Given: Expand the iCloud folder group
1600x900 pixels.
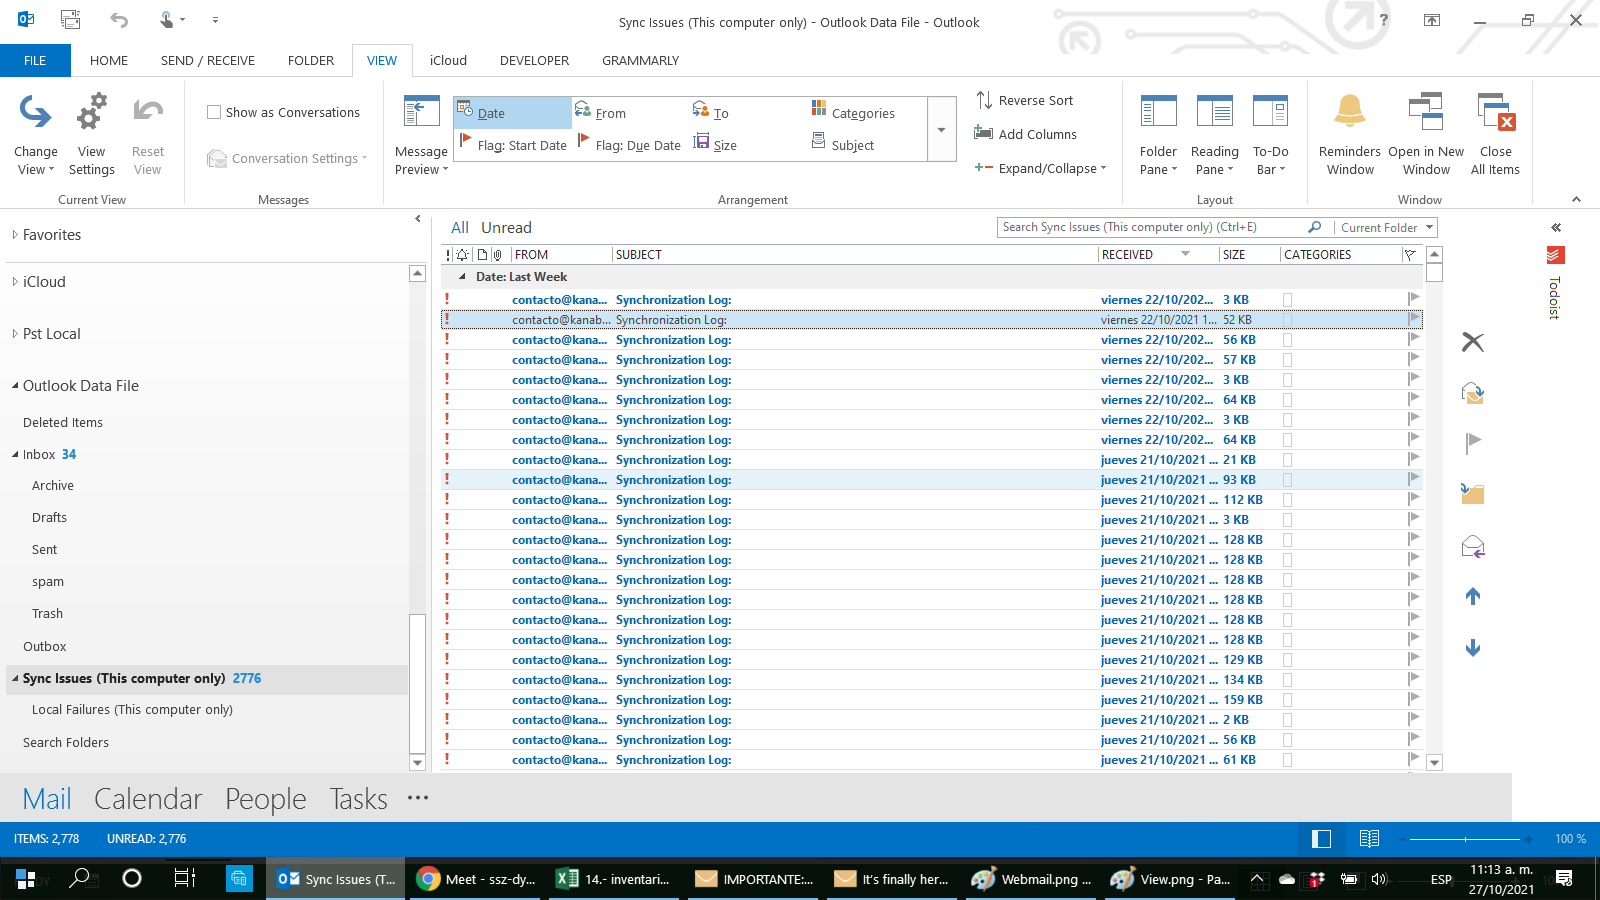Looking at the screenshot, I should pyautogui.click(x=15, y=282).
